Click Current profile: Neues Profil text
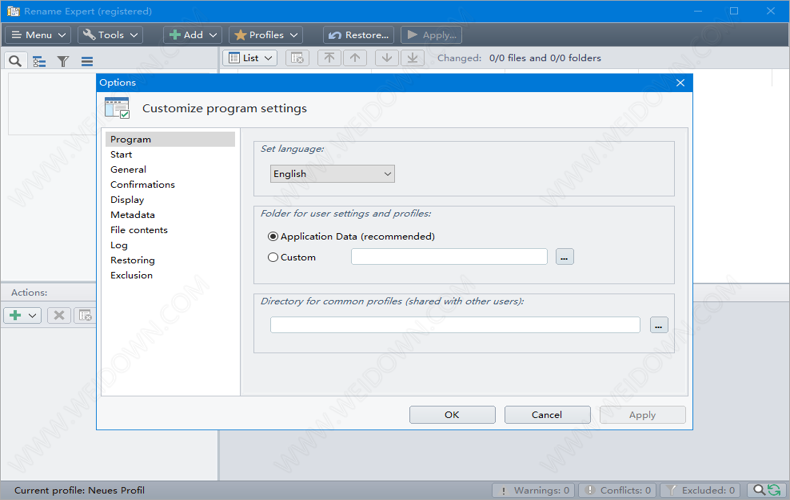Viewport: 790px width, 500px height. (x=79, y=490)
